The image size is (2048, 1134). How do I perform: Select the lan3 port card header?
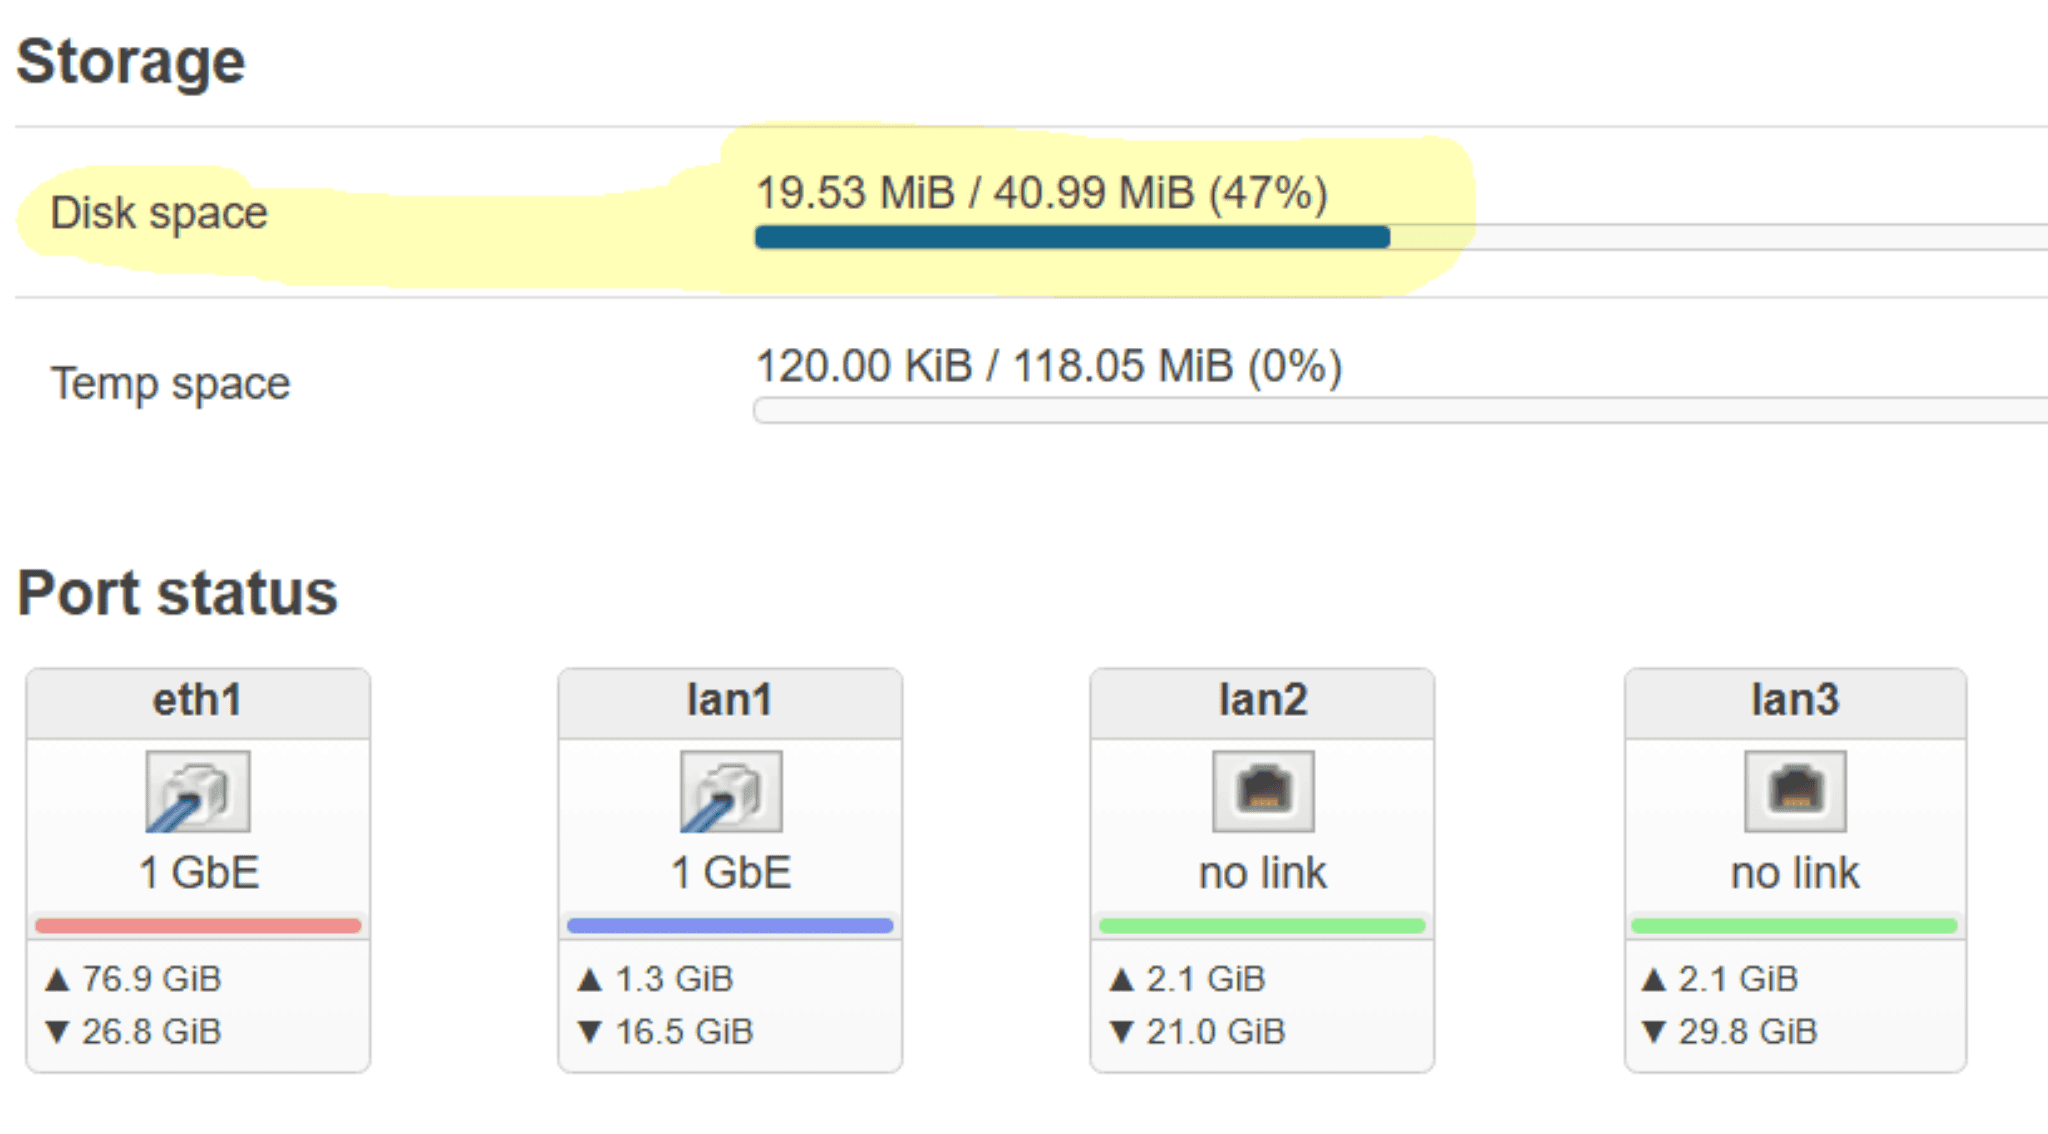[1794, 701]
